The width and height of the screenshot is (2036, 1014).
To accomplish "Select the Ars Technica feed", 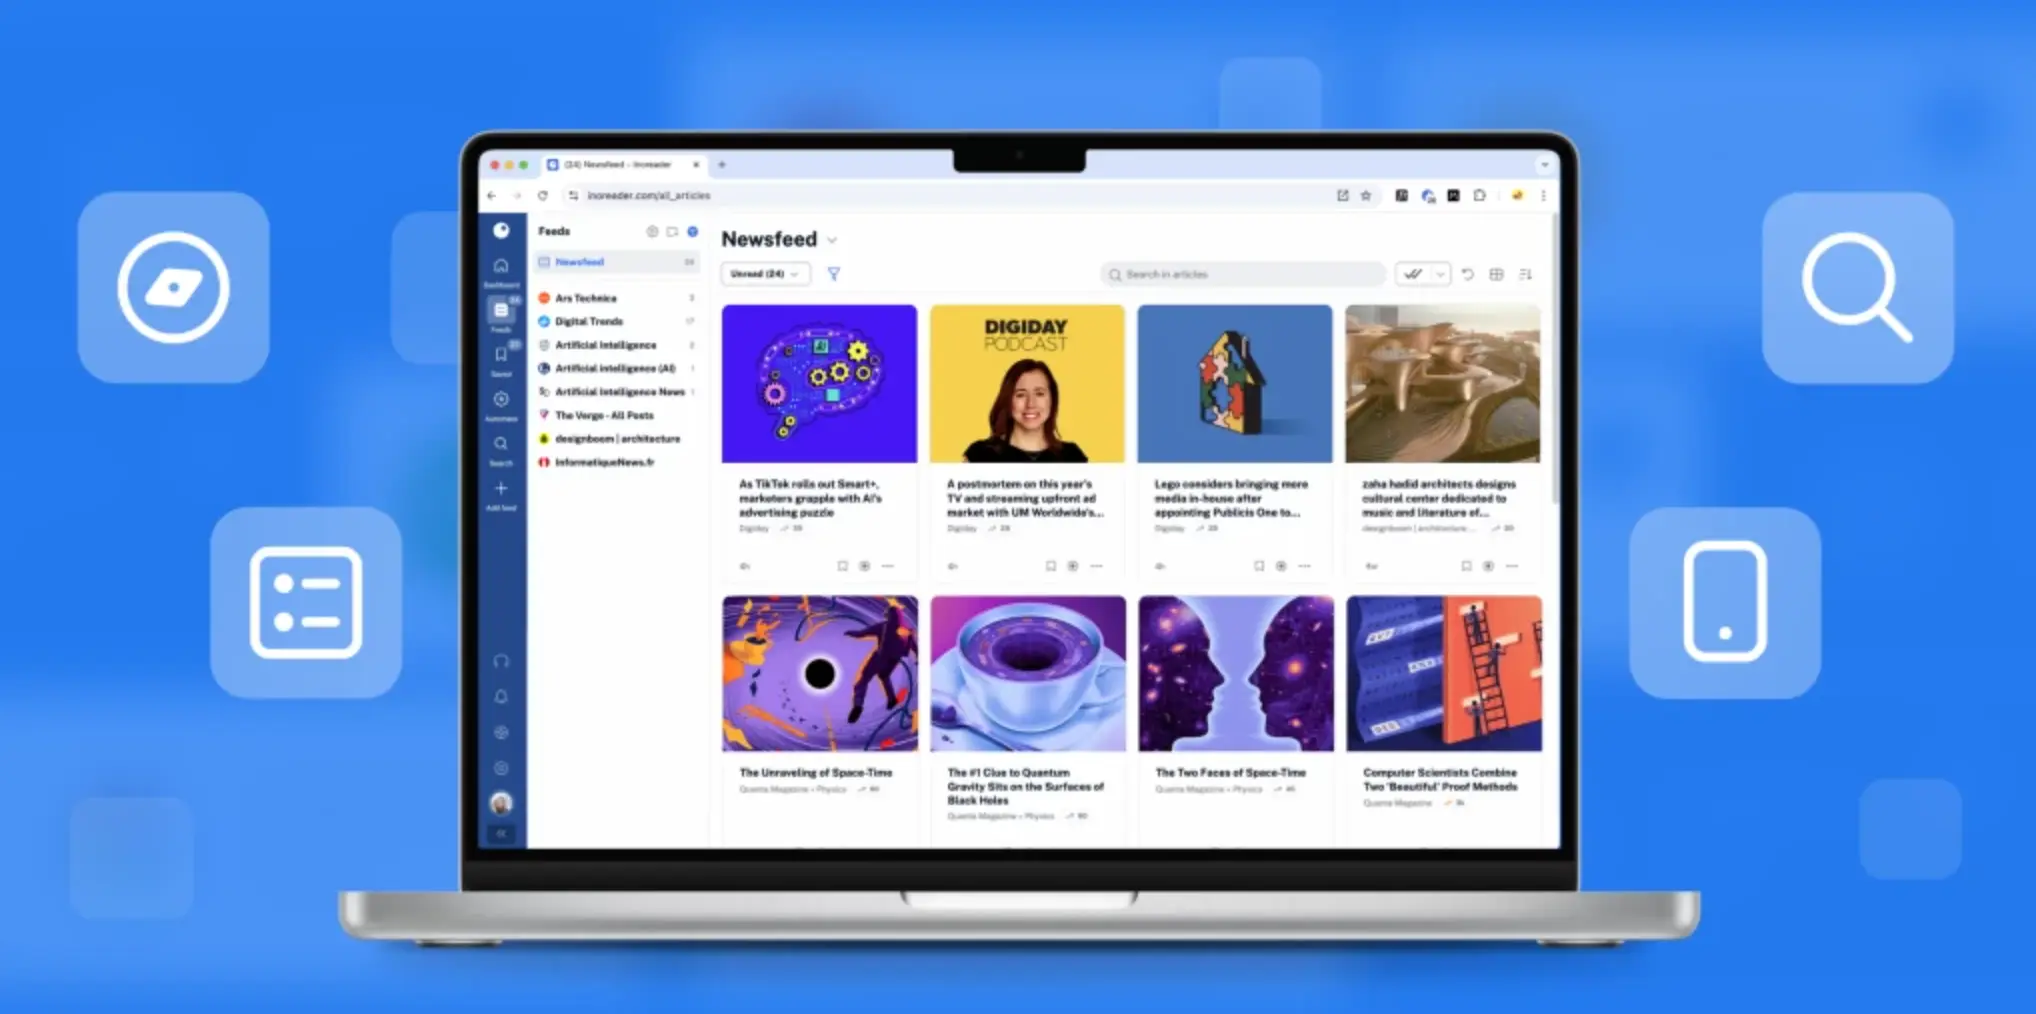I will pyautogui.click(x=586, y=298).
